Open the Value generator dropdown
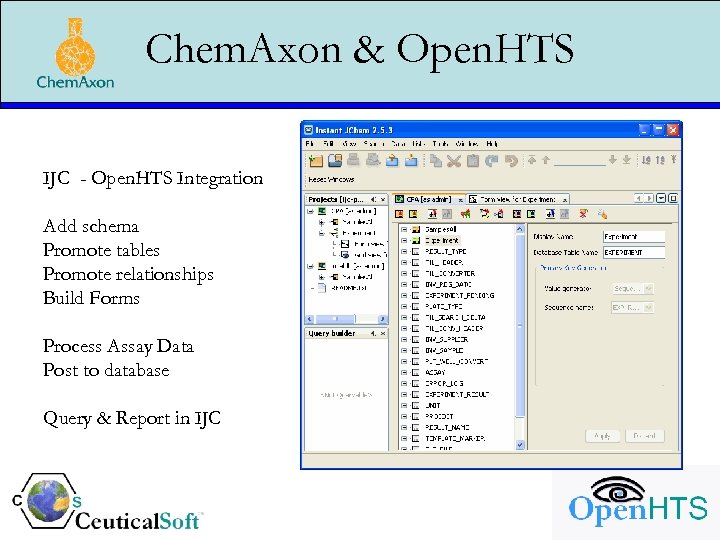This screenshot has height=540, width=720. [648, 288]
